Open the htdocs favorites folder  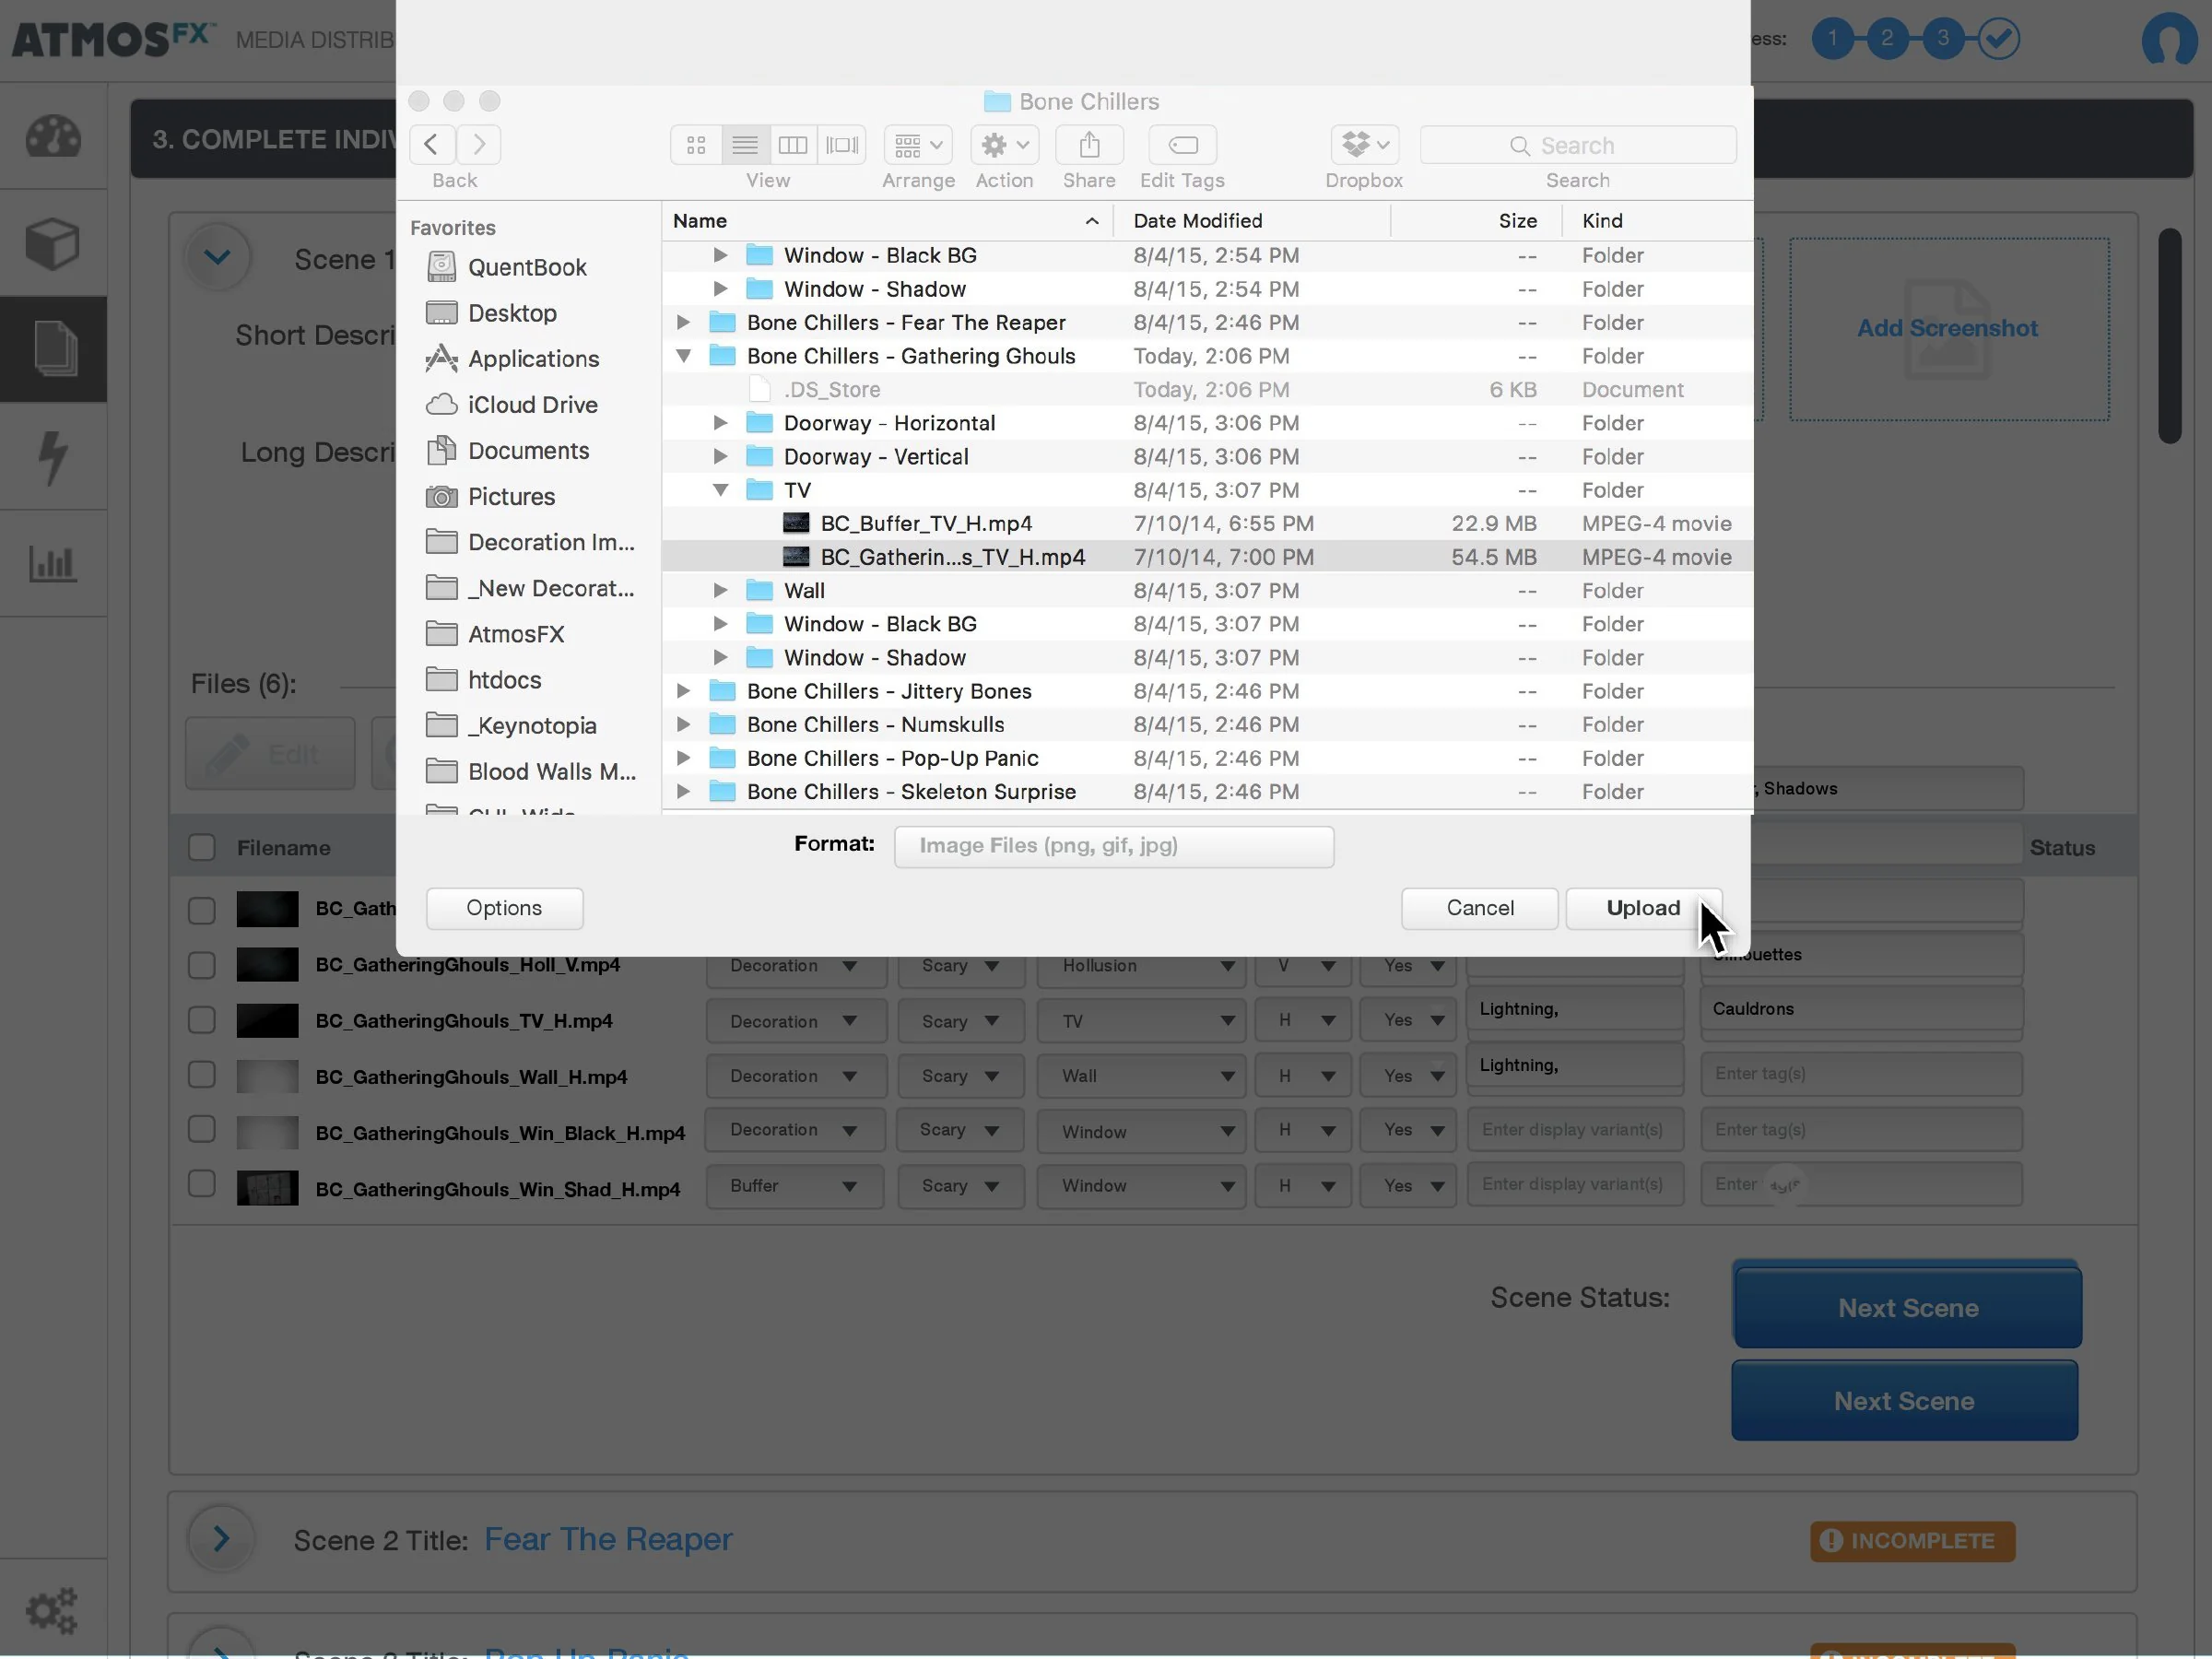pyautogui.click(x=484, y=680)
